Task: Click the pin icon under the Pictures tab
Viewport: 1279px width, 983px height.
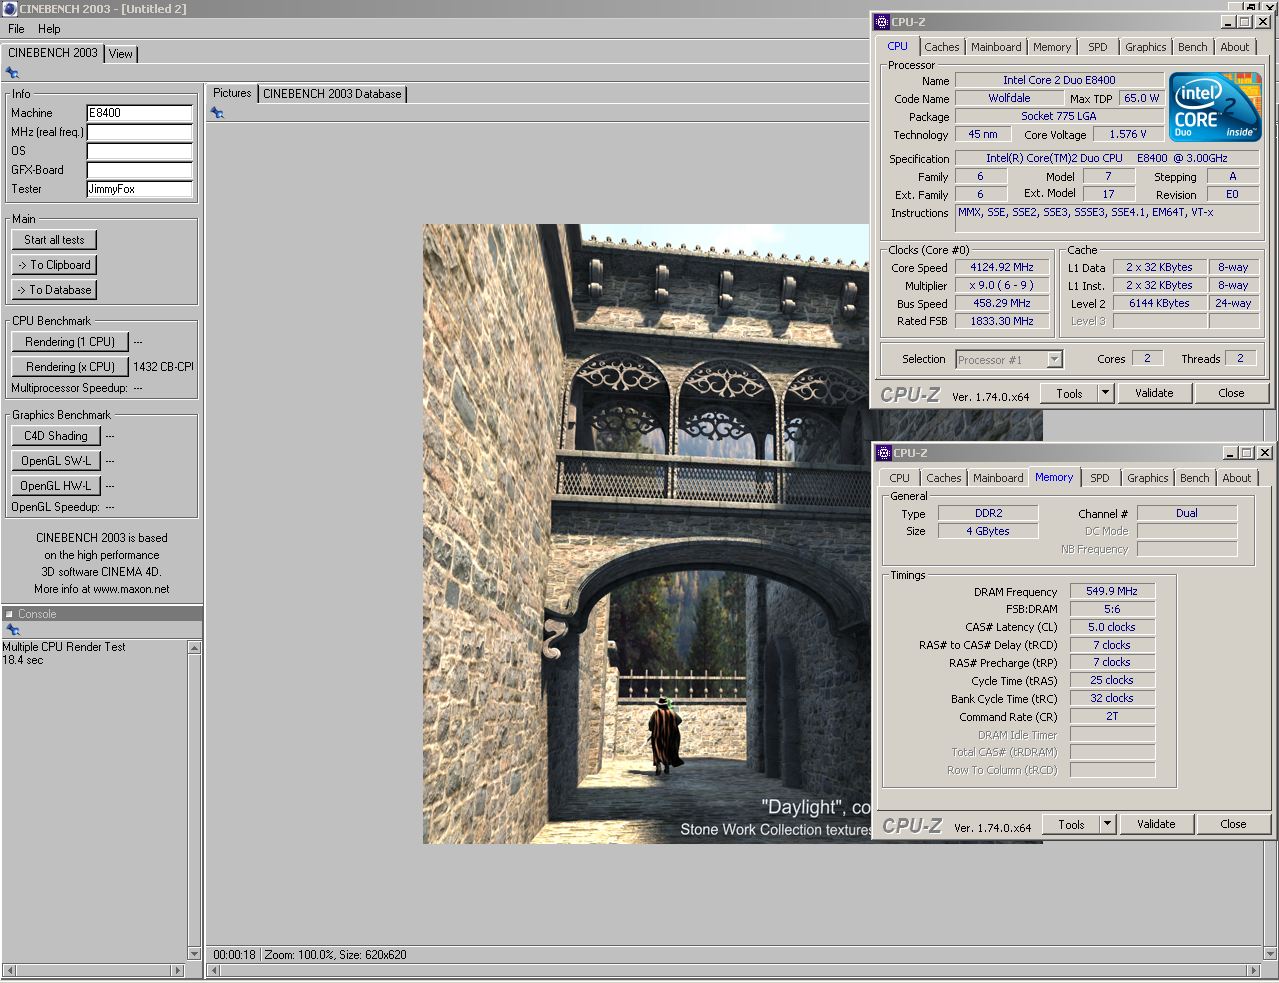Action: pyautogui.click(x=217, y=113)
